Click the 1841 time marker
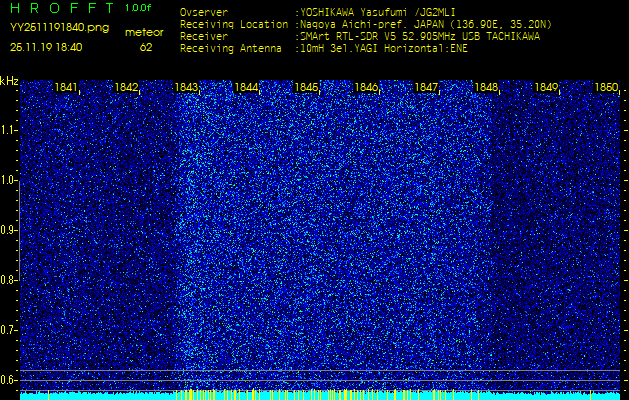 [x=66, y=87]
